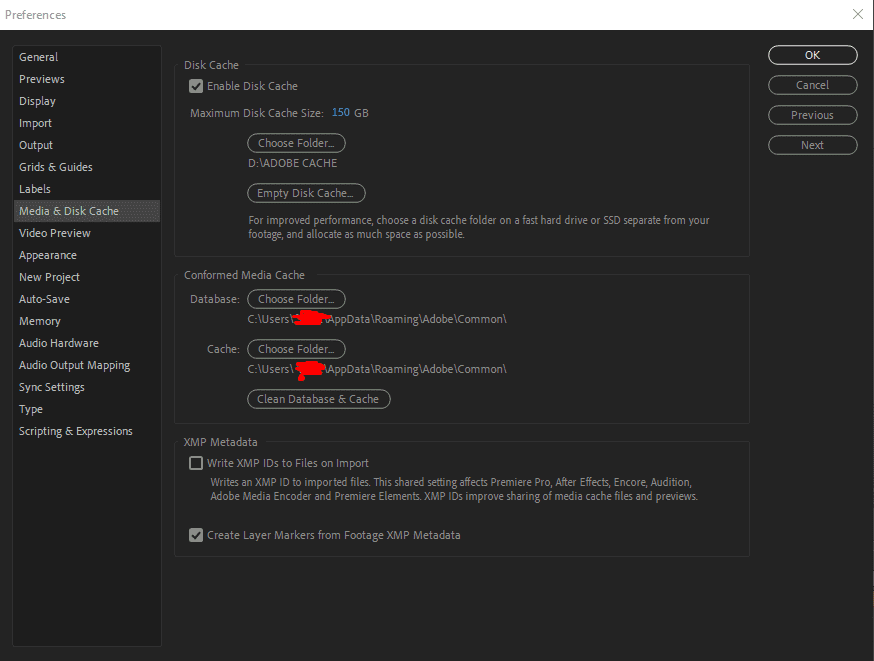This screenshot has width=874, height=661.
Task: Close the Preferences dialog with the X
Action: 858,14
